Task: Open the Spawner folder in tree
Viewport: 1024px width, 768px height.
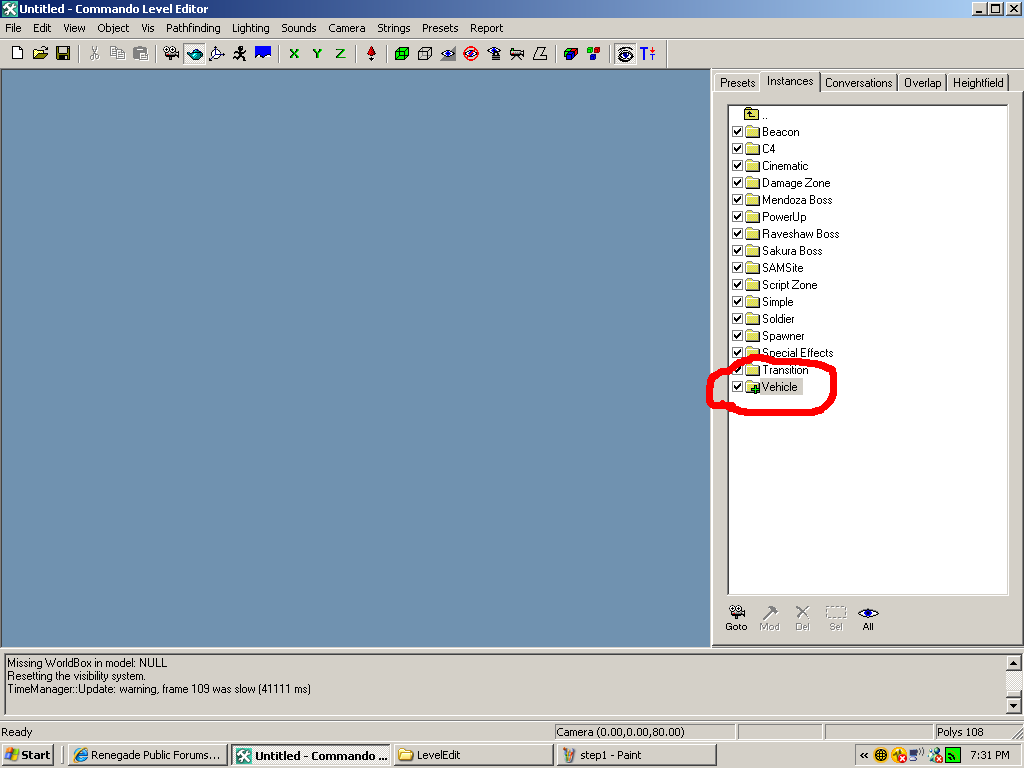Action: 782,336
